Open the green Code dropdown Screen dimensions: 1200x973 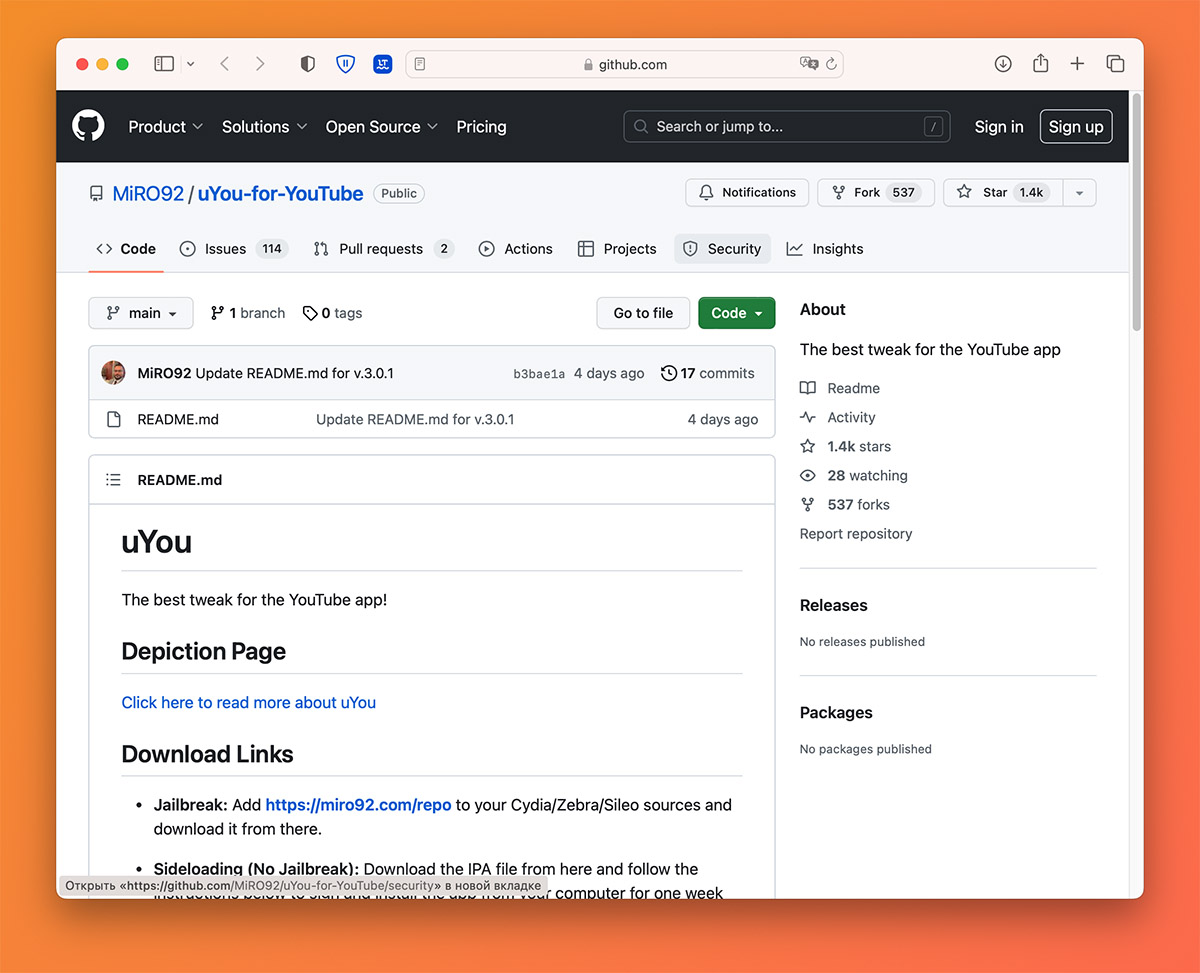736,313
